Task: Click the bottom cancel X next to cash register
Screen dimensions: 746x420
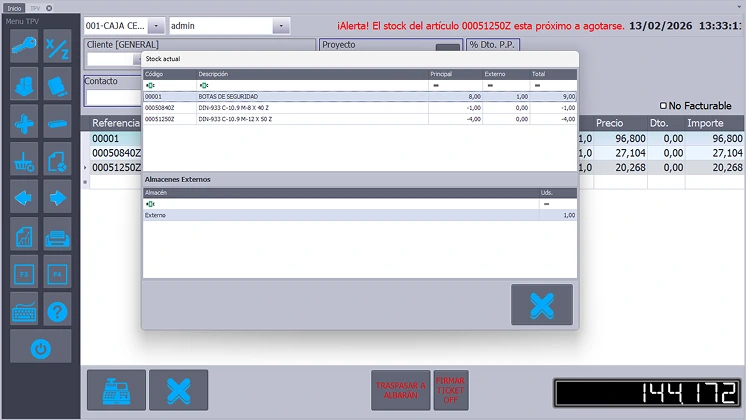Action: tap(178, 390)
